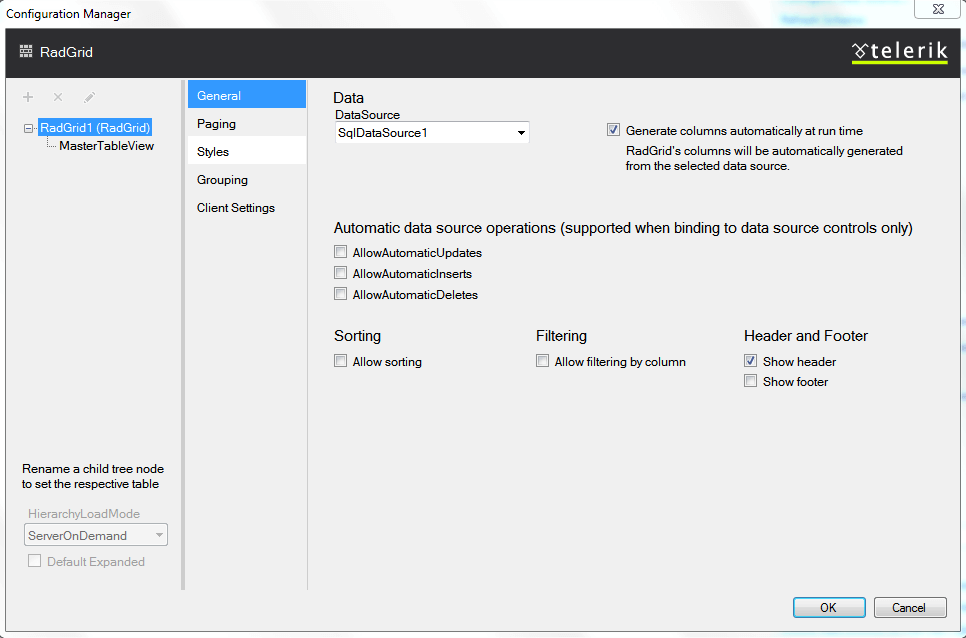Click the rename pencil icon
This screenshot has height=638, width=966.
(x=89, y=97)
